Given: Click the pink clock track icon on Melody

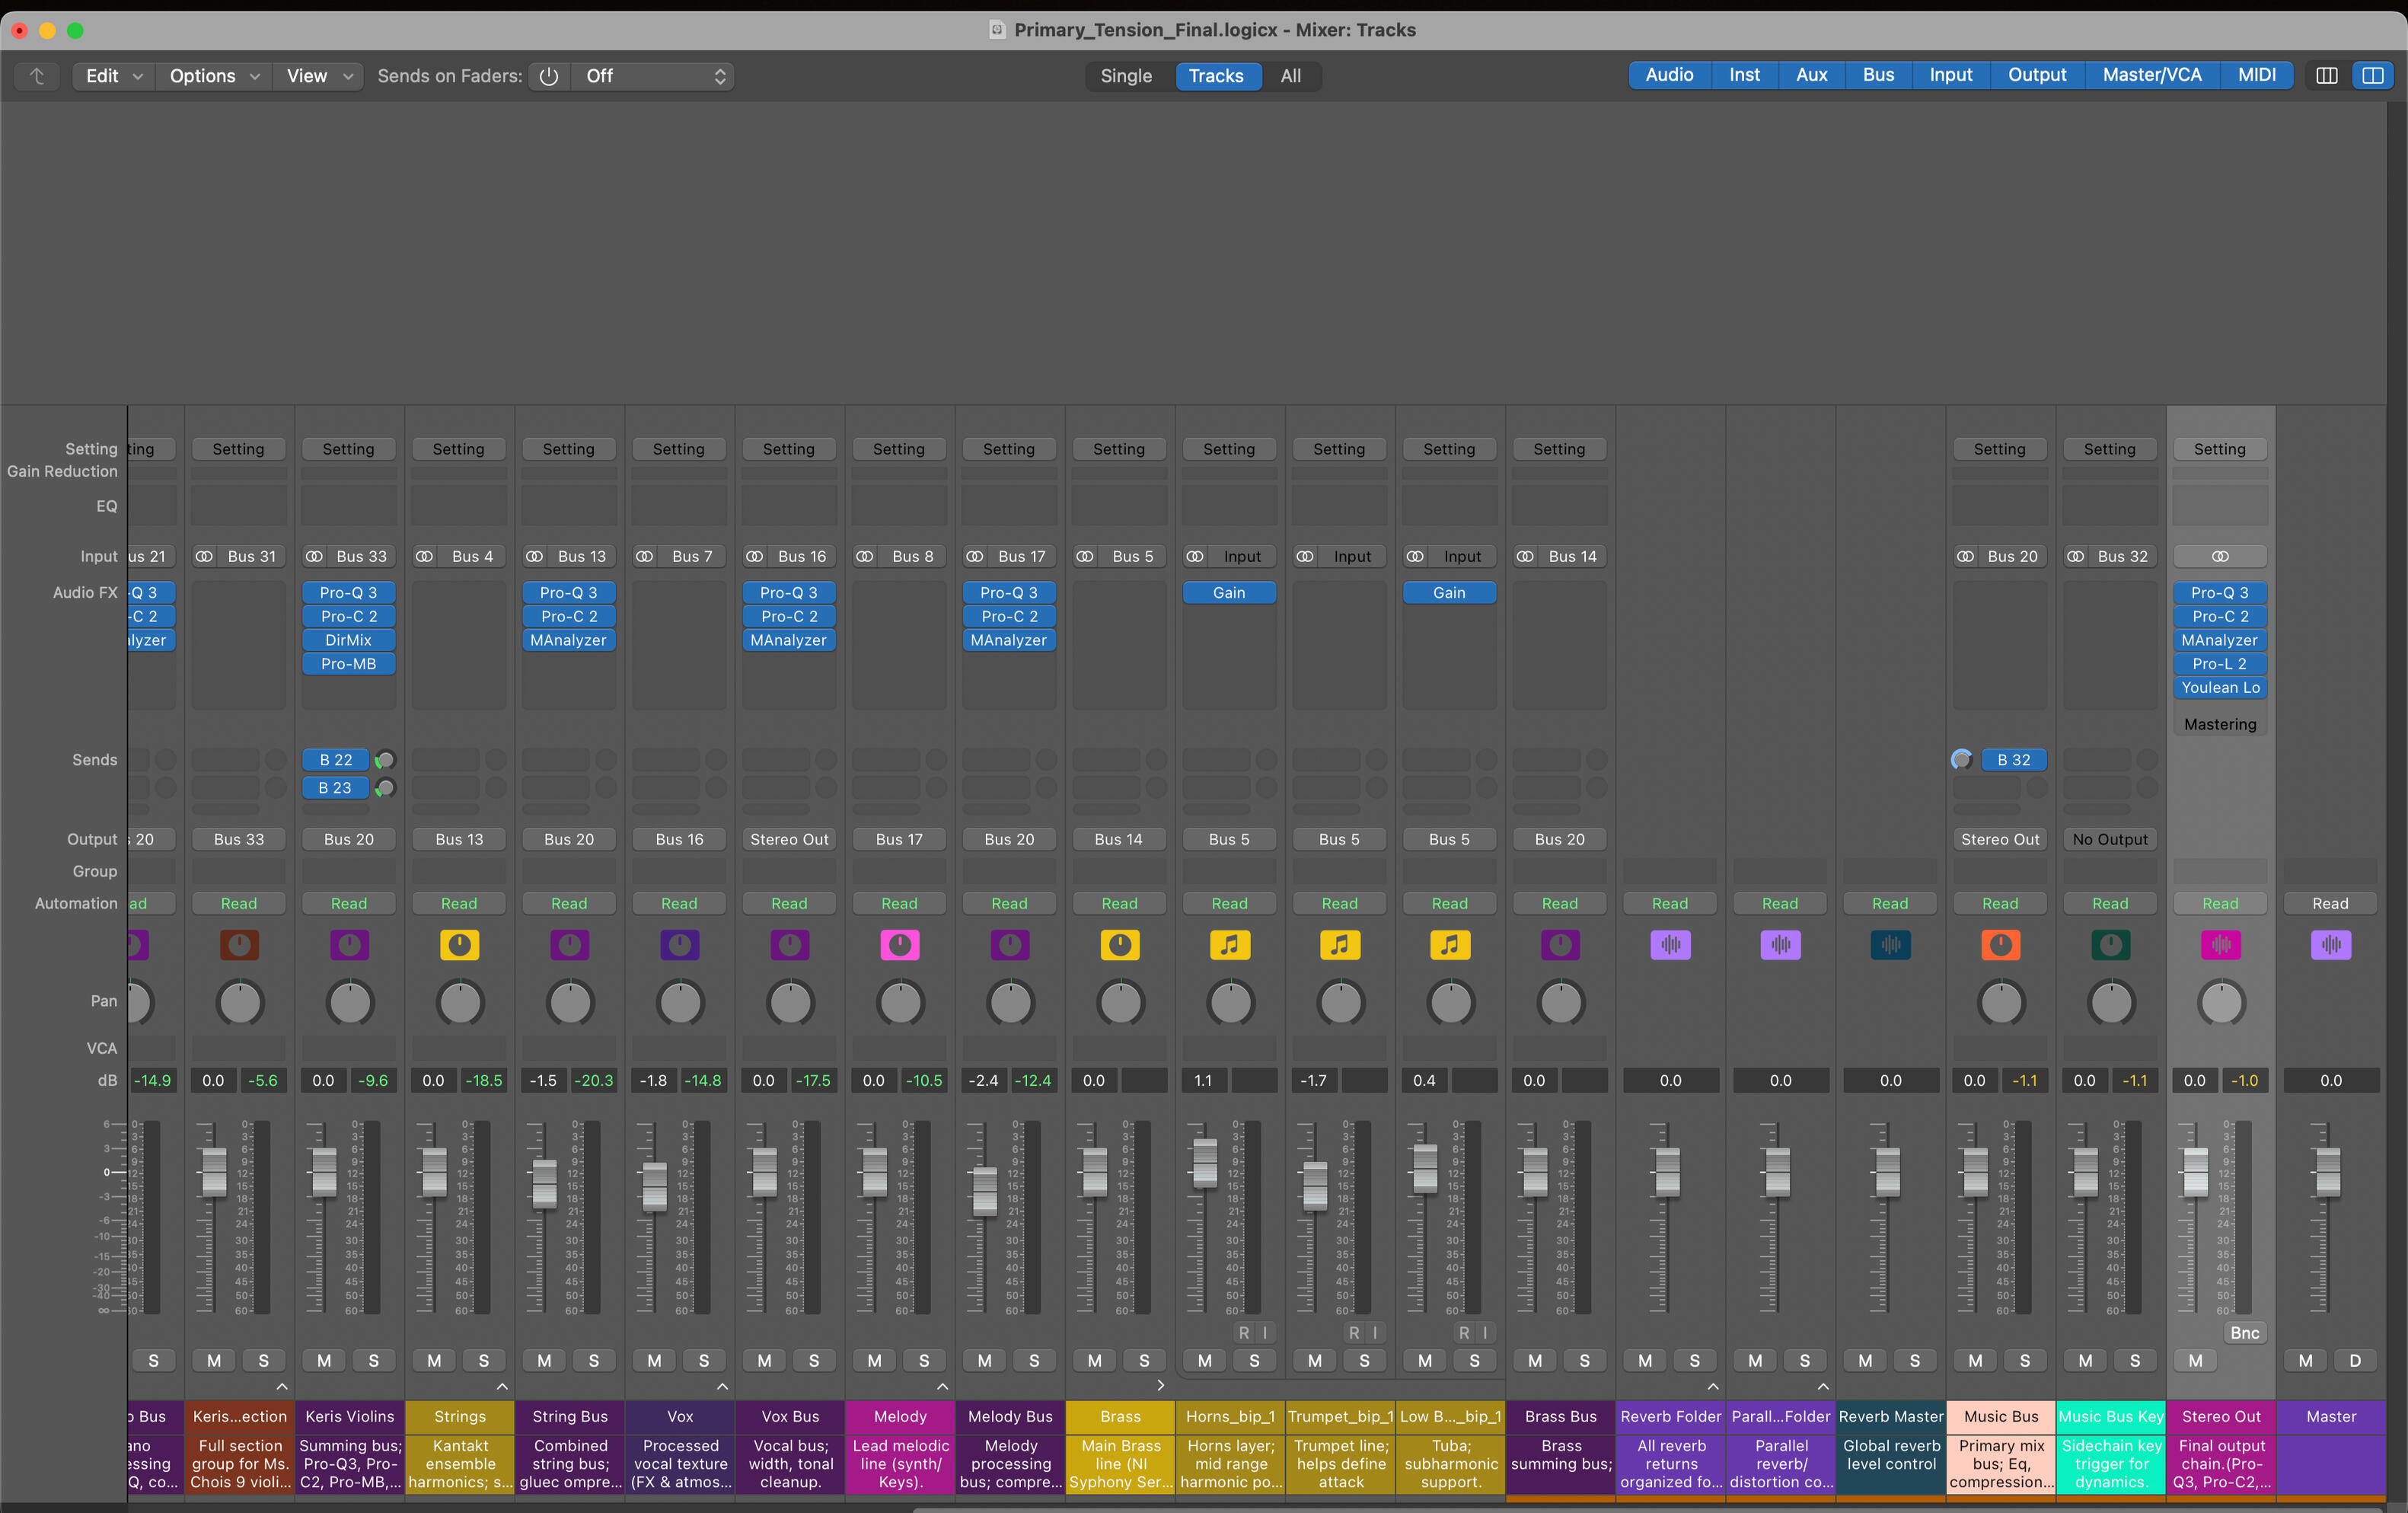Looking at the screenshot, I should point(899,944).
